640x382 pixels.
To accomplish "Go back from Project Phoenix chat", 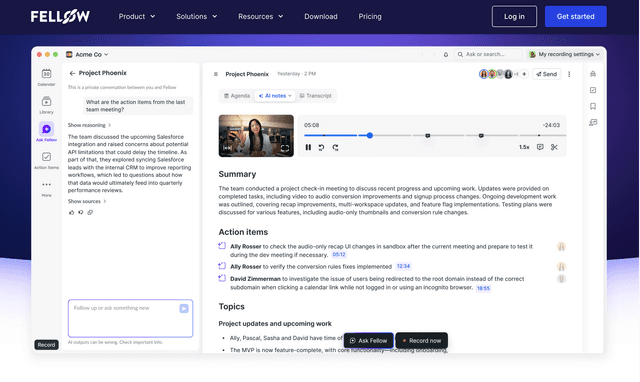I will [x=72, y=73].
